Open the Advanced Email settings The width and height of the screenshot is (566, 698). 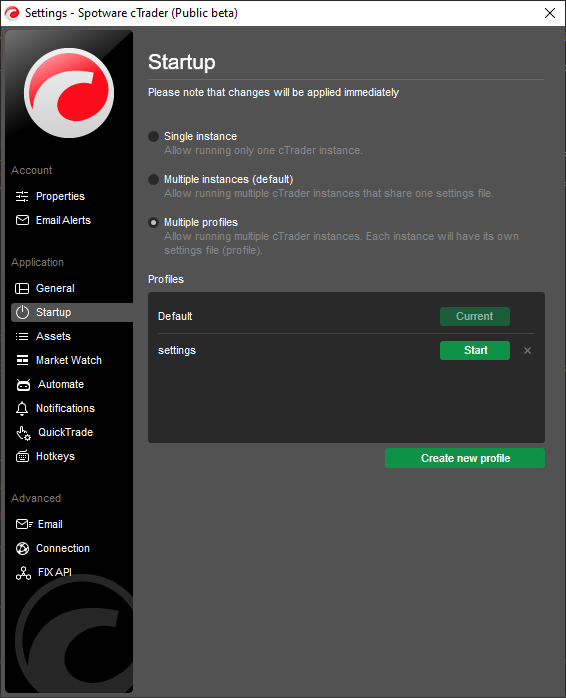coord(50,524)
